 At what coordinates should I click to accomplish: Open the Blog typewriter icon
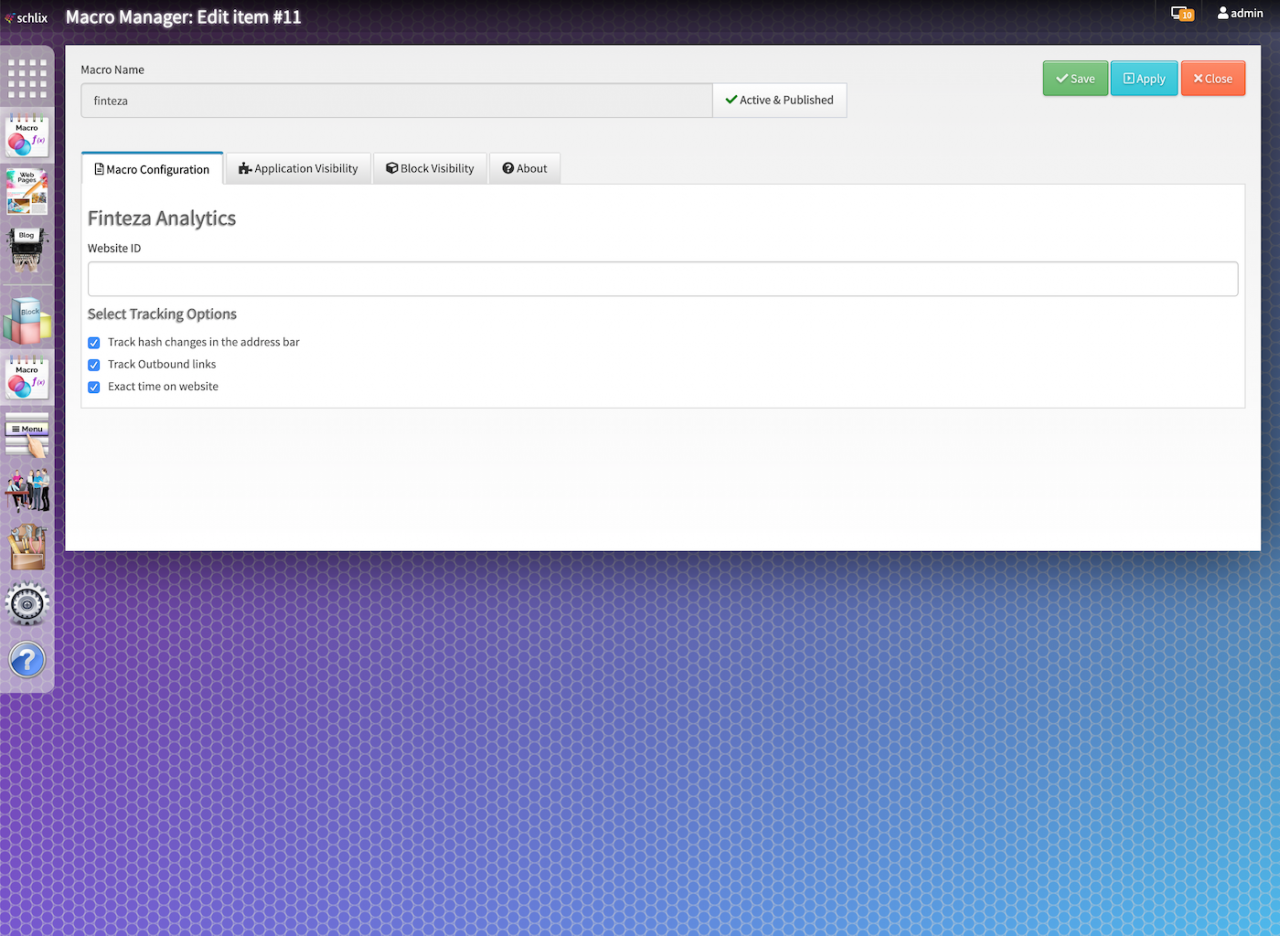(x=27, y=249)
